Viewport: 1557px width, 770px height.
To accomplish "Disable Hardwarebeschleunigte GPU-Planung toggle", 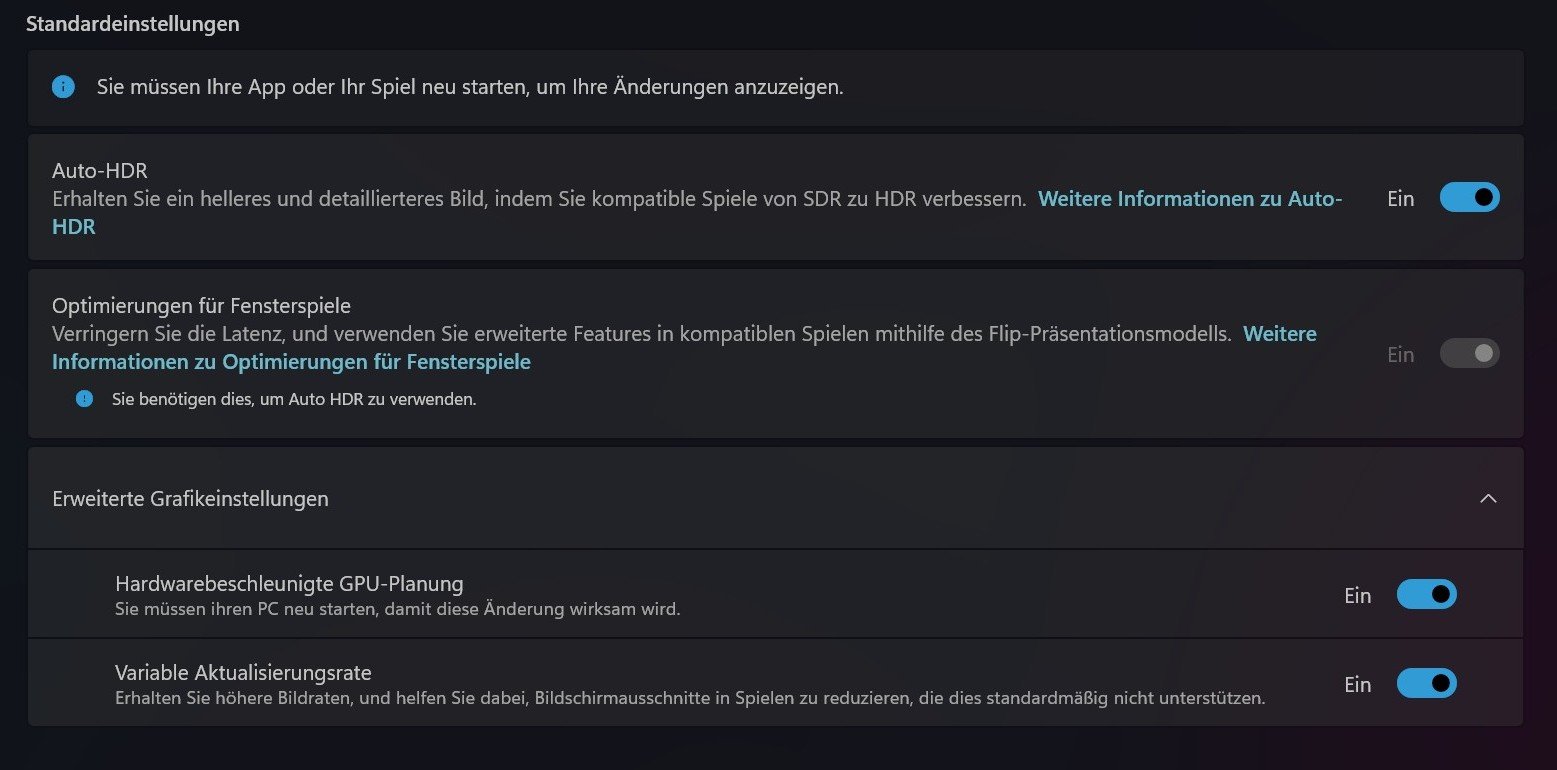I will coord(1426,595).
